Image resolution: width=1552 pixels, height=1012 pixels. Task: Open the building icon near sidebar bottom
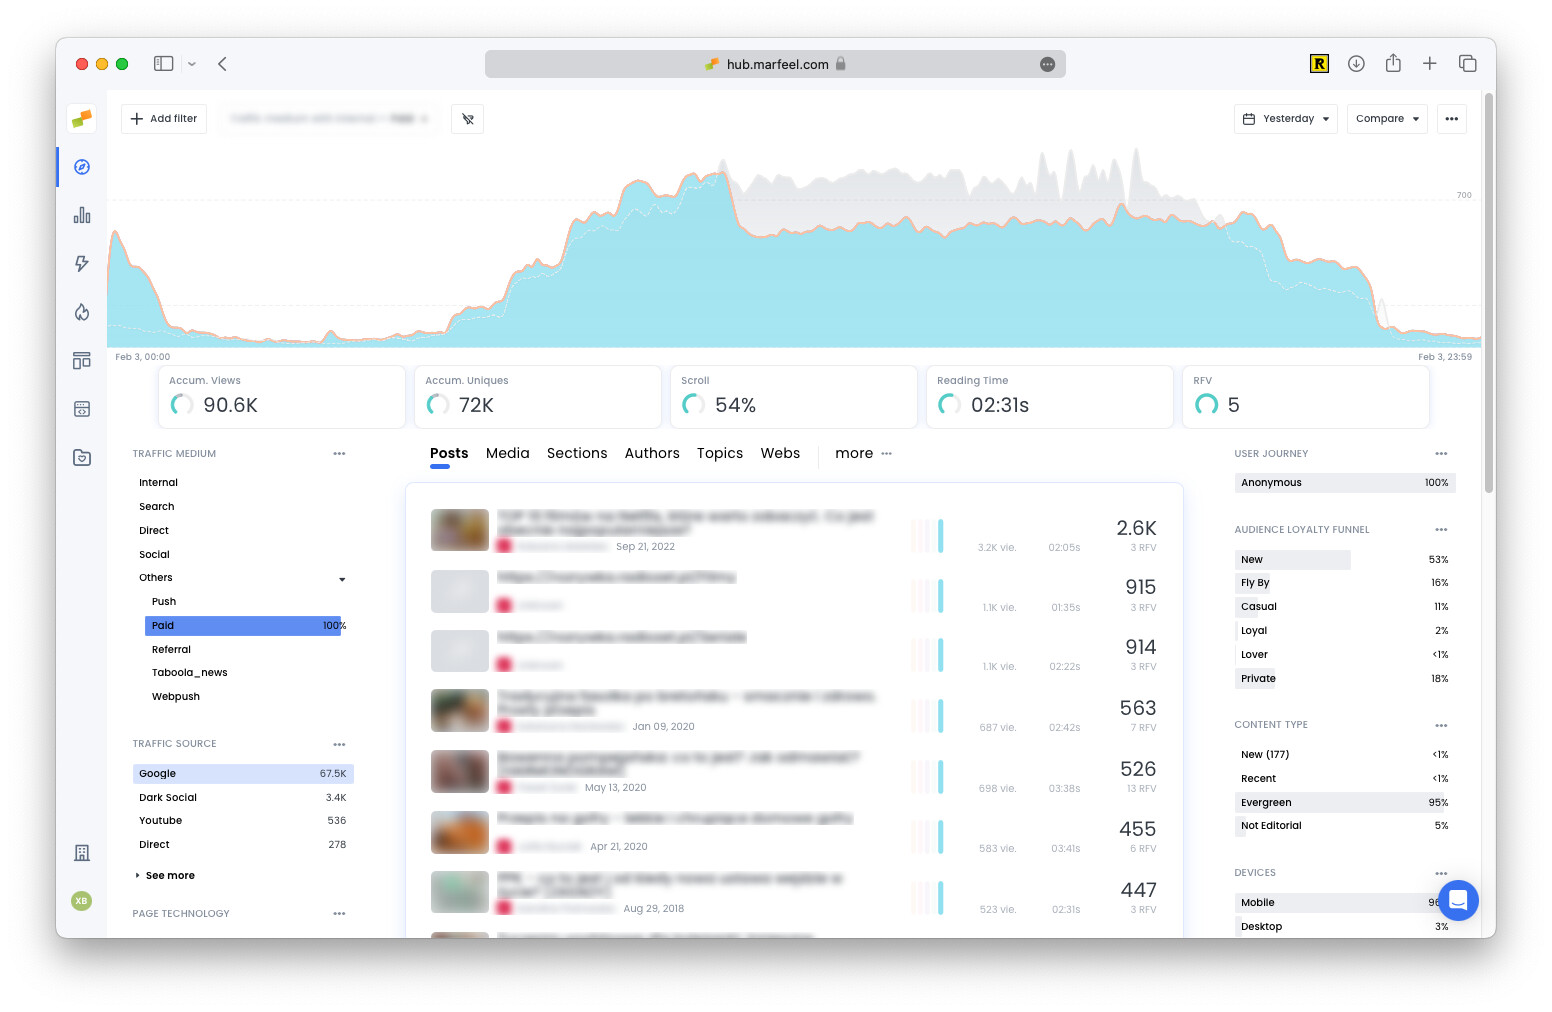coord(81,852)
